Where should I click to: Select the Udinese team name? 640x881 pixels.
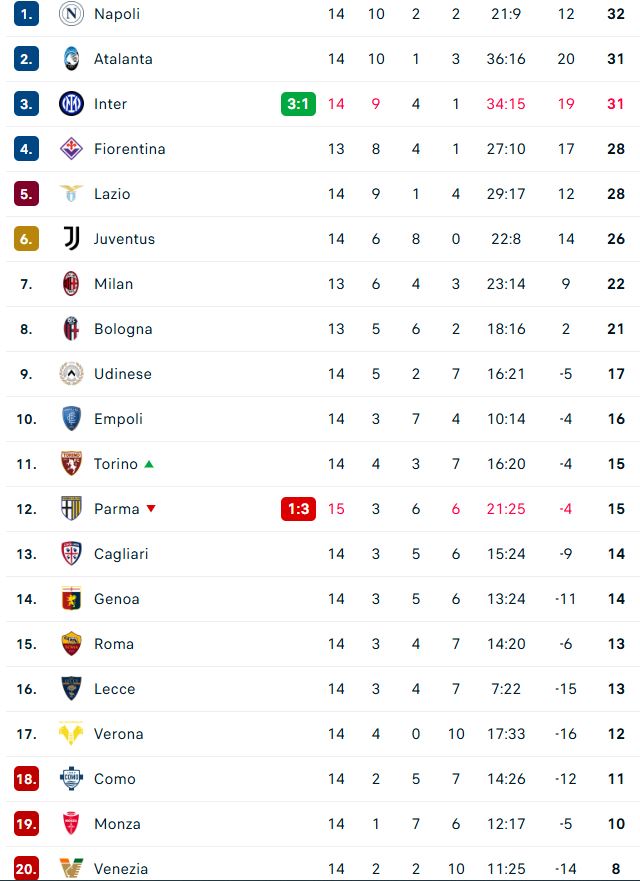(123, 374)
